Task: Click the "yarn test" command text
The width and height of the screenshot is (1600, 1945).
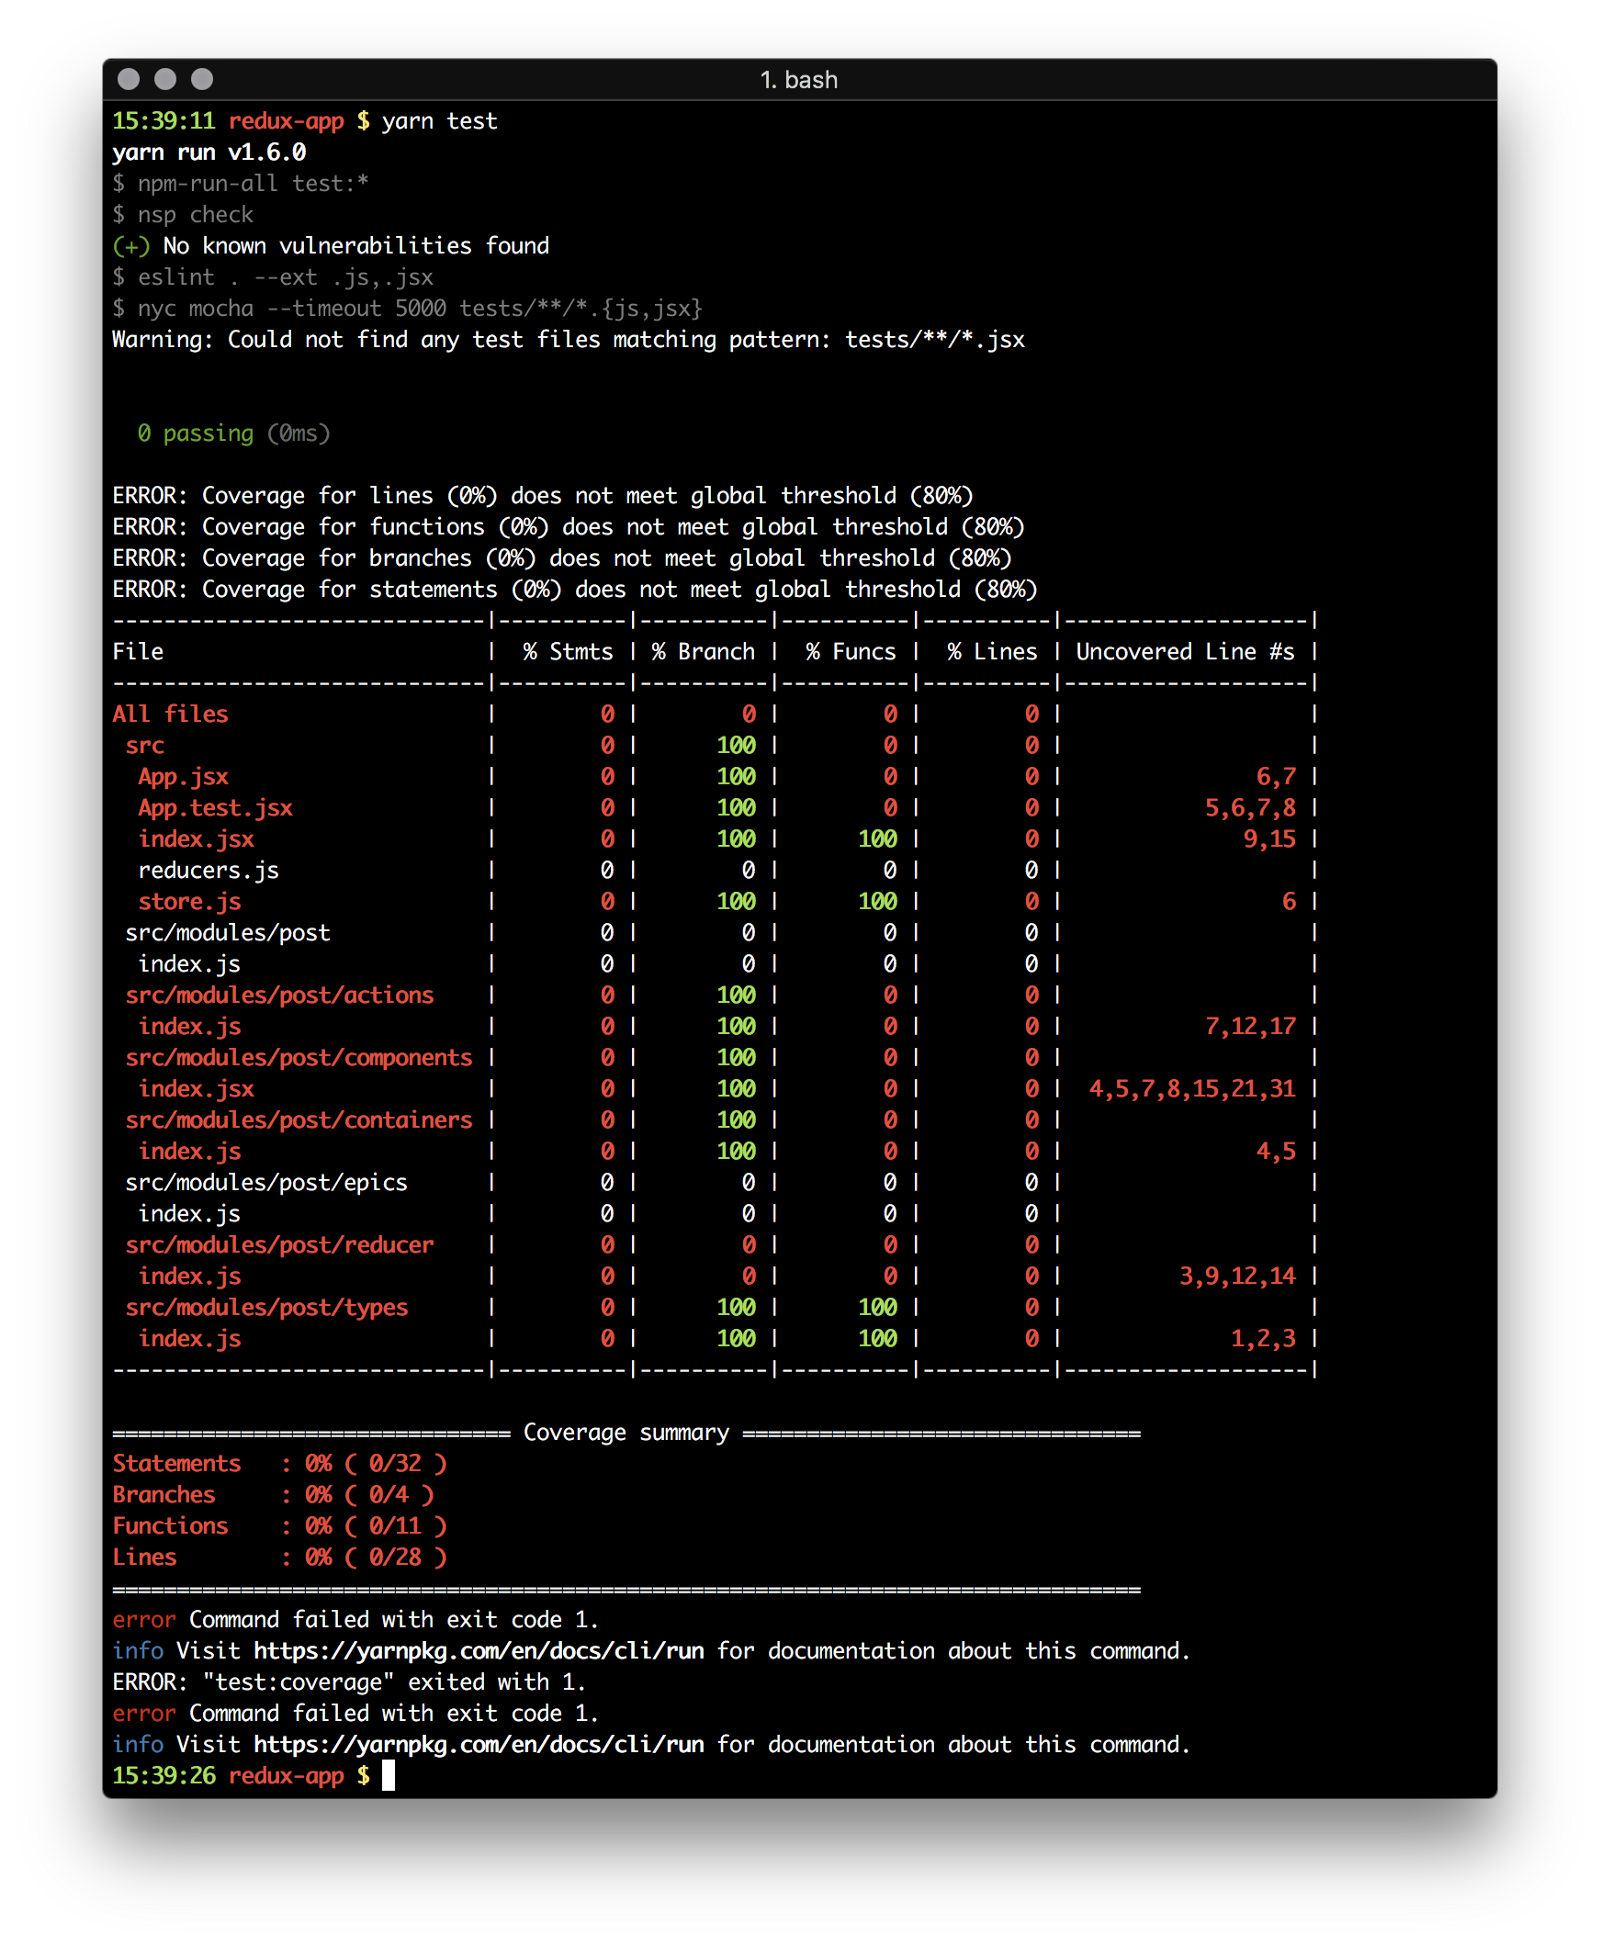Action: point(439,122)
